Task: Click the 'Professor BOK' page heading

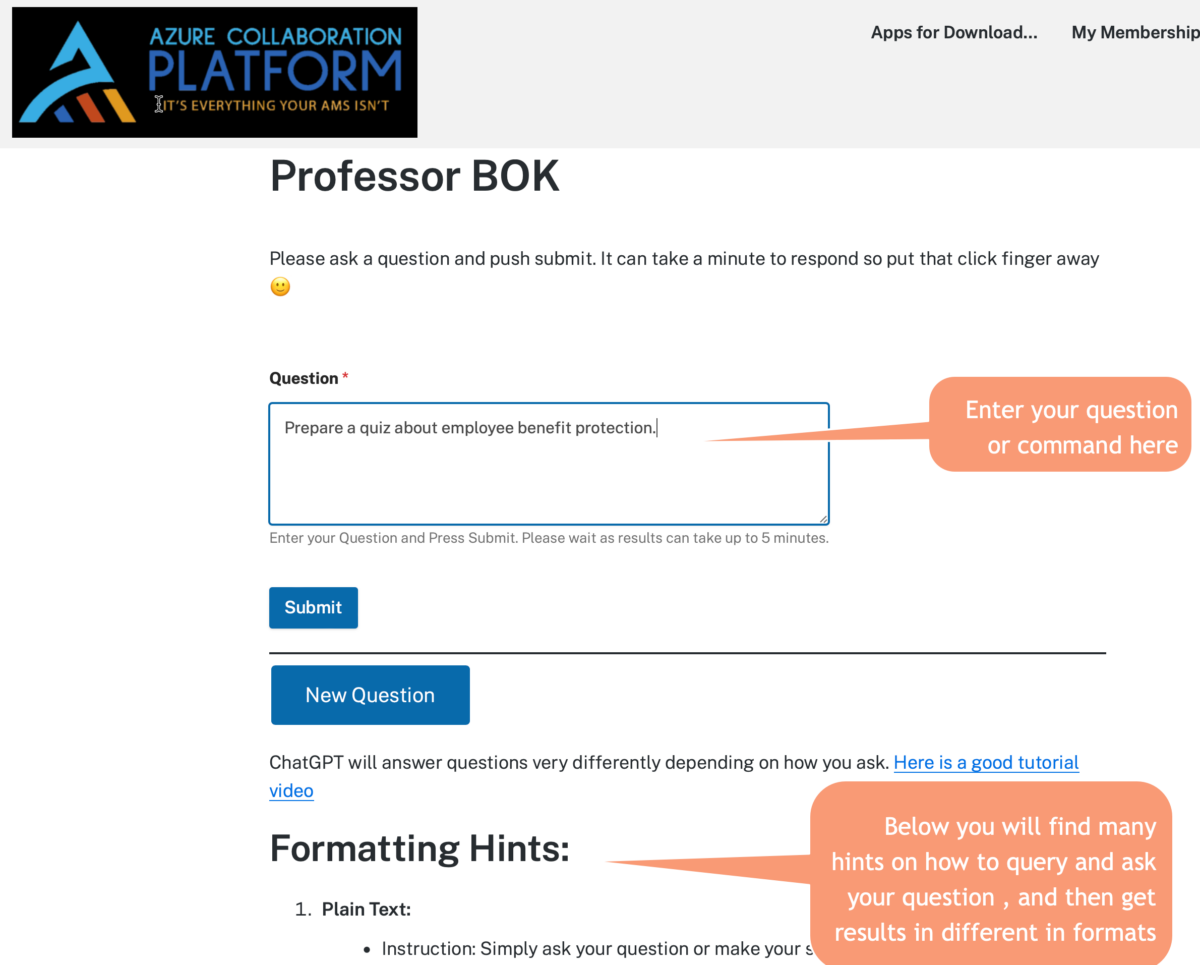Action: [x=414, y=176]
